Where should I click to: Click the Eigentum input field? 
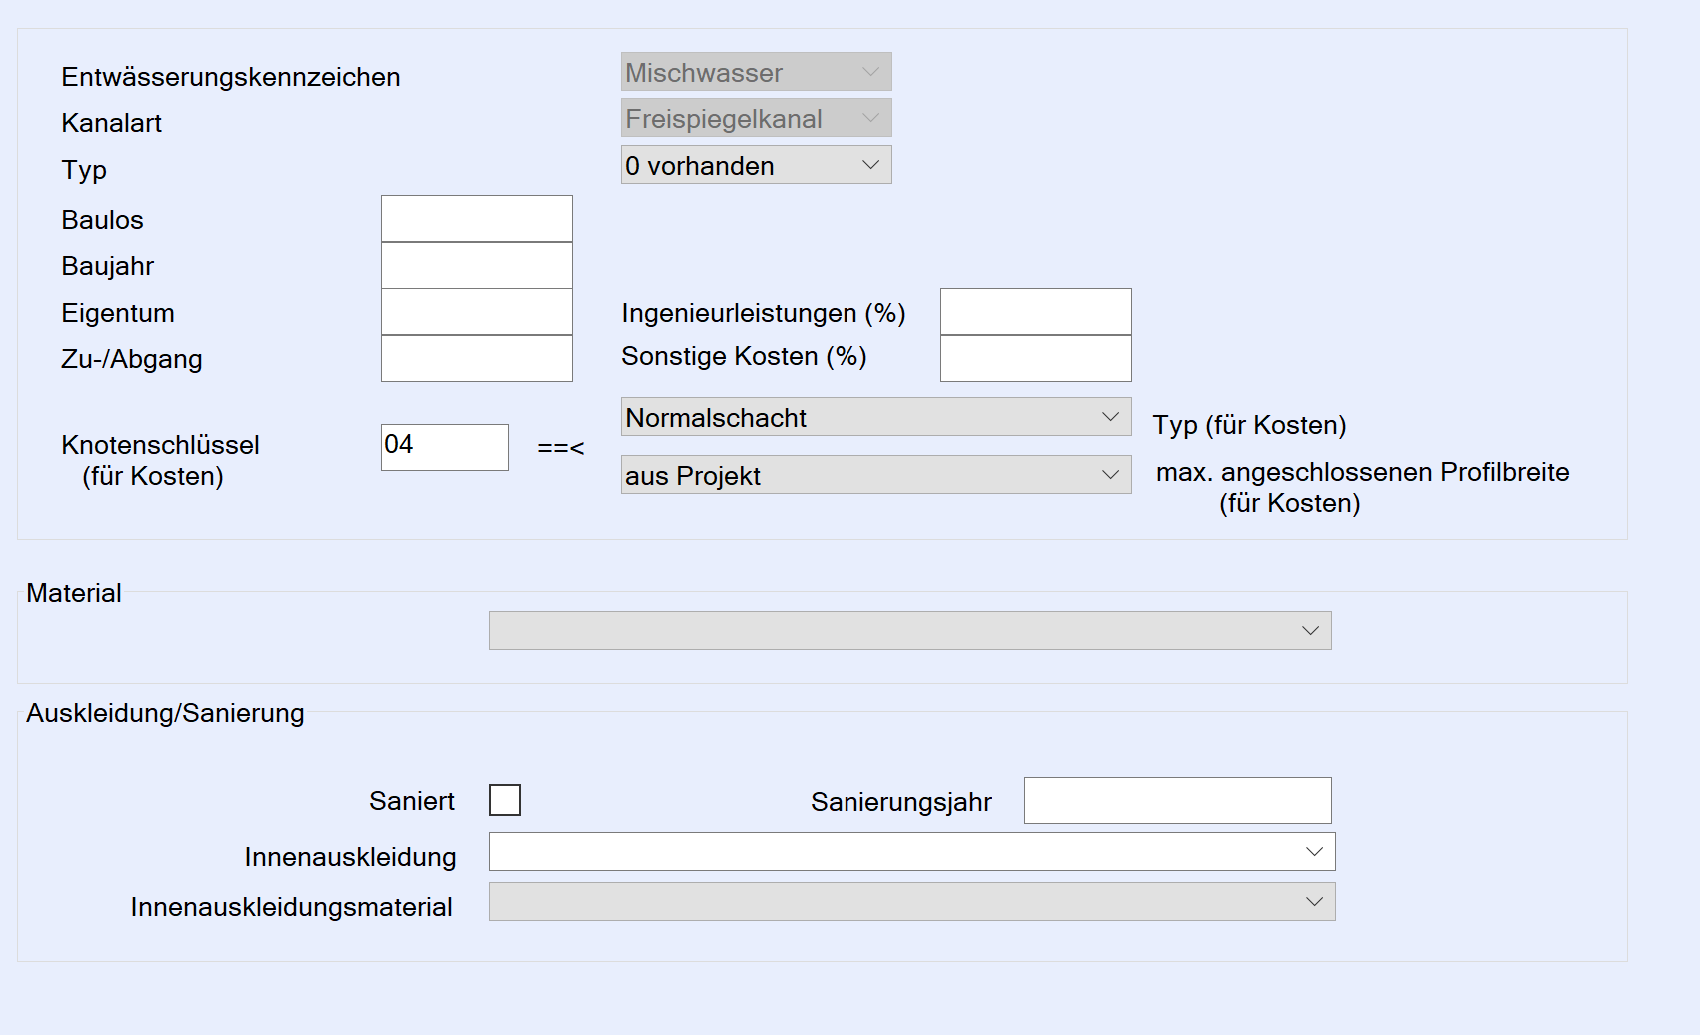[476, 312]
